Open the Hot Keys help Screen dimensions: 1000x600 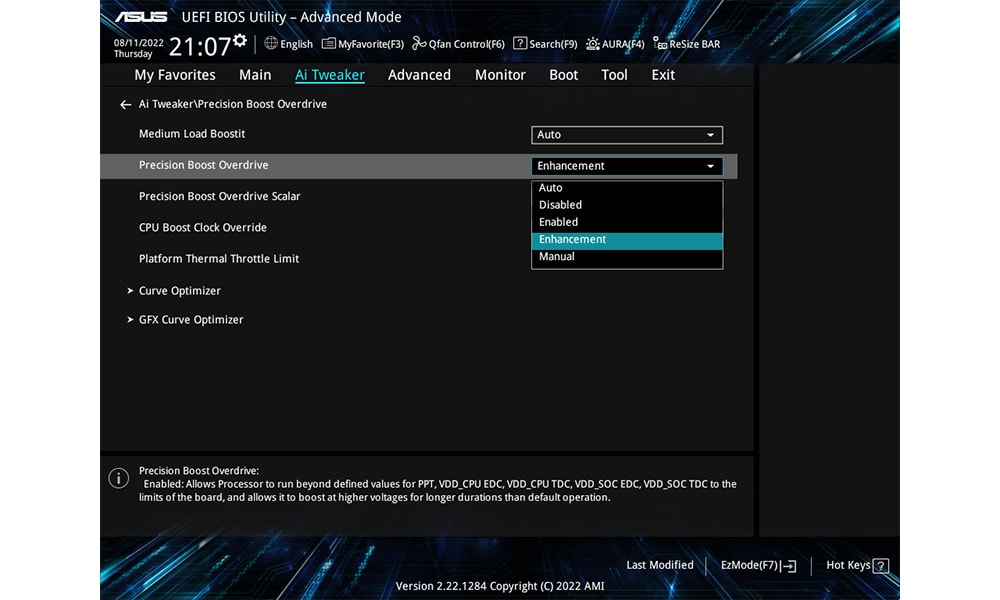pos(857,566)
